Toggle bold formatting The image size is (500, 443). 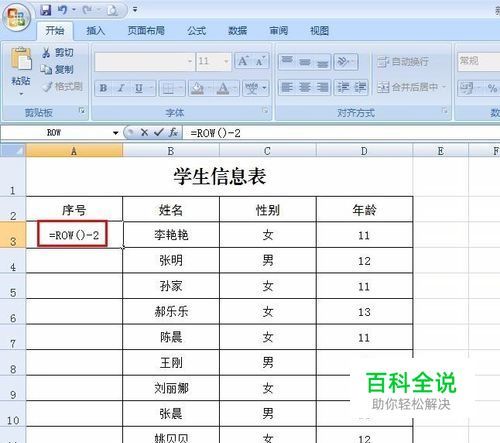coord(103,88)
